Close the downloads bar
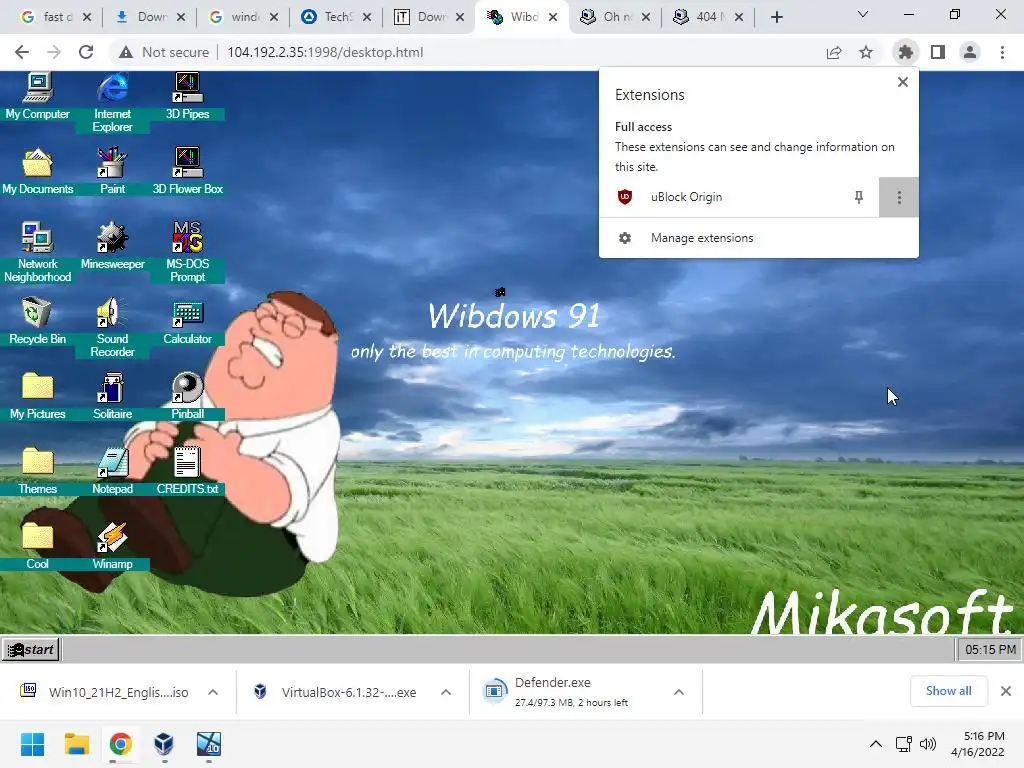Viewport: 1024px width, 768px height. tap(1006, 691)
